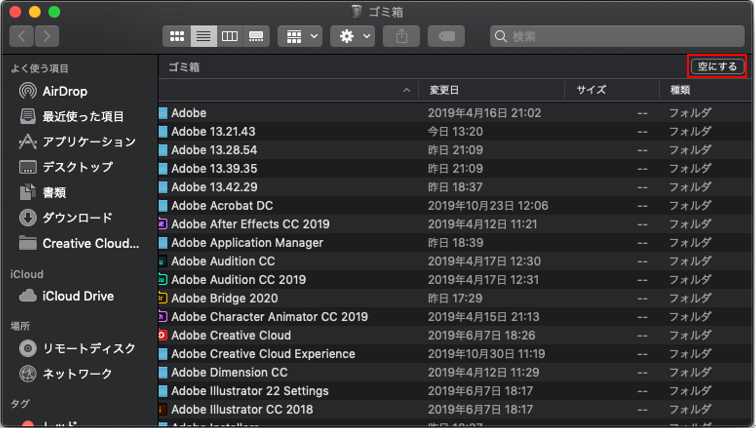Select the Adobe 13.42.29 folder
Screen dimensions: 756x429
(455, 187)
